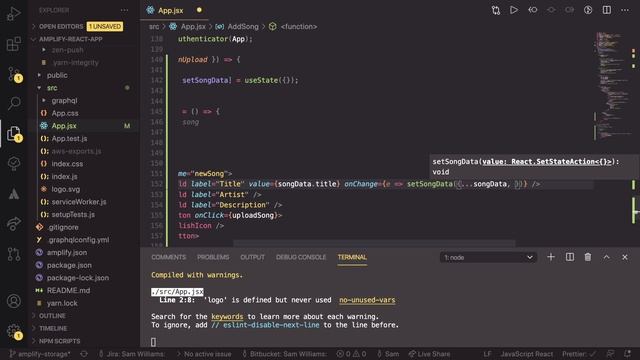Image resolution: width=640 pixels, height=360 pixels.
Task: Collapse the src folder
Action: (52, 88)
